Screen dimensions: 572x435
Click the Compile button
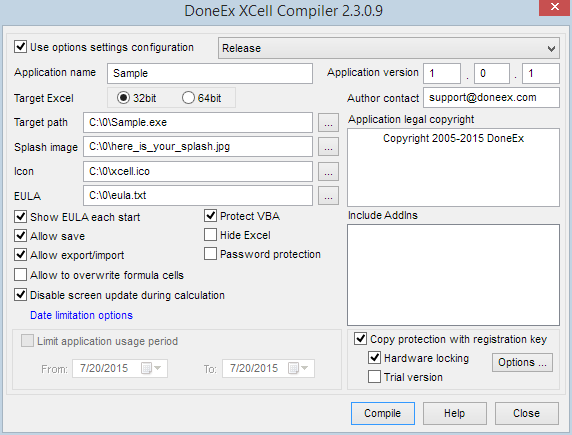383,413
